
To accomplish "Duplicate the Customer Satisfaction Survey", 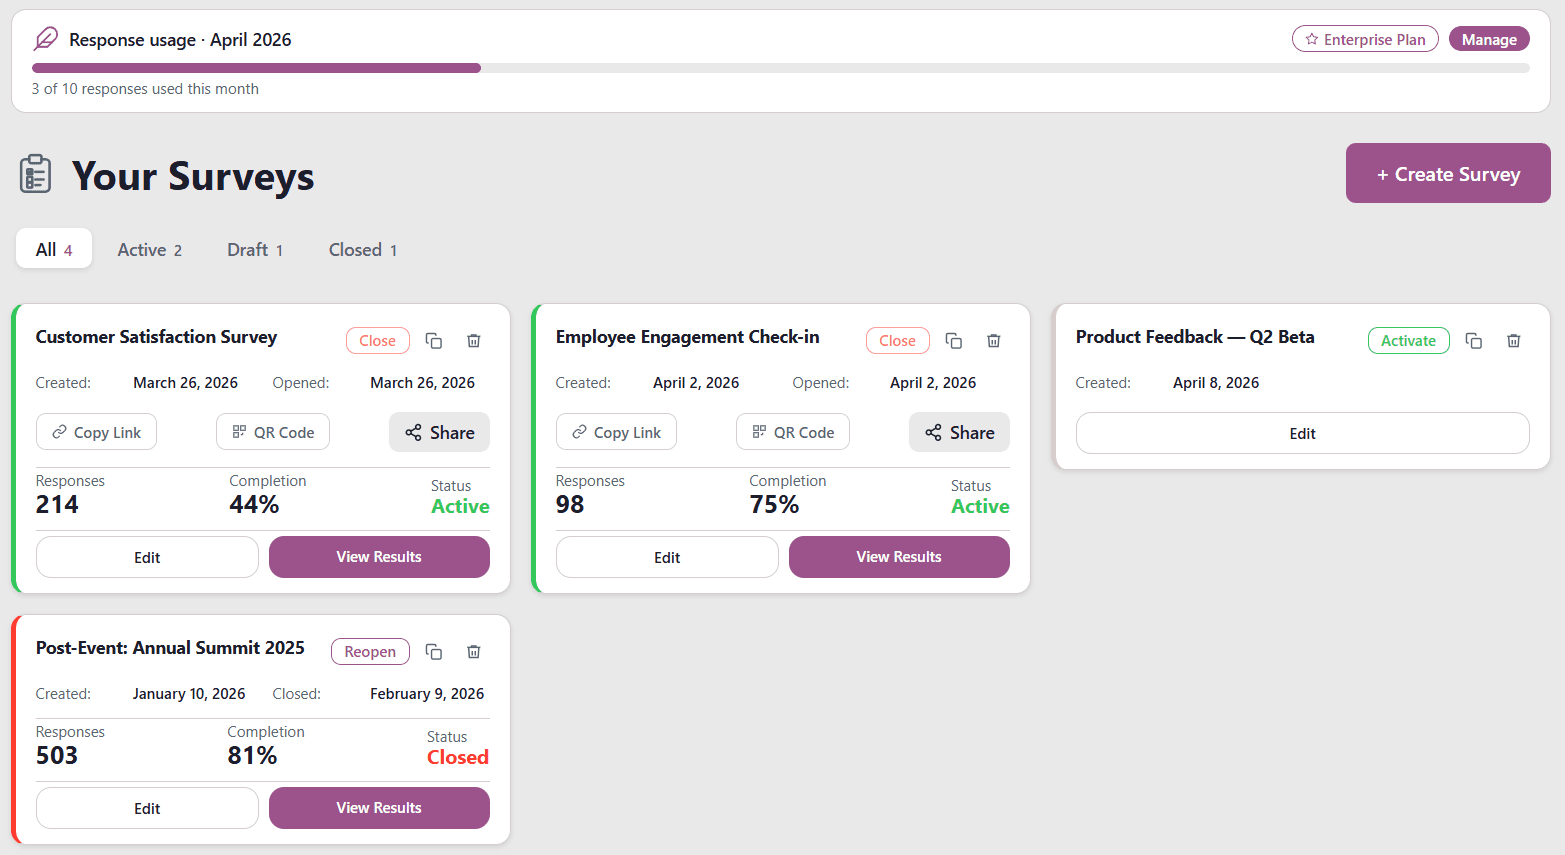I will point(434,340).
